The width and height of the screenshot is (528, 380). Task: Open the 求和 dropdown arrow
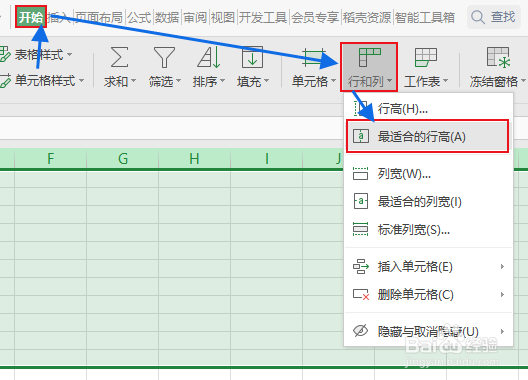click(133, 81)
